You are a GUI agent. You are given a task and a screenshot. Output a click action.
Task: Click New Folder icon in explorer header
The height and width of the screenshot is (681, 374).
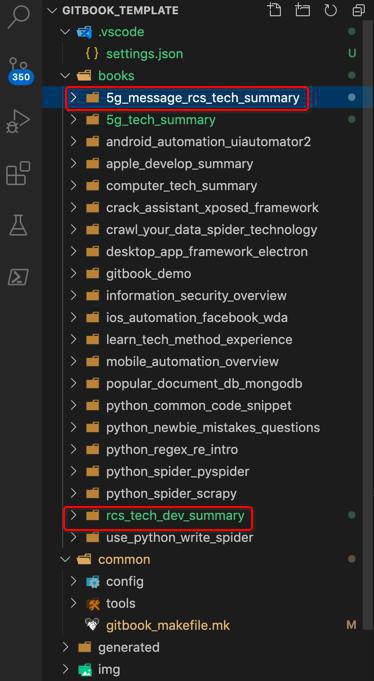click(x=302, y=10)
